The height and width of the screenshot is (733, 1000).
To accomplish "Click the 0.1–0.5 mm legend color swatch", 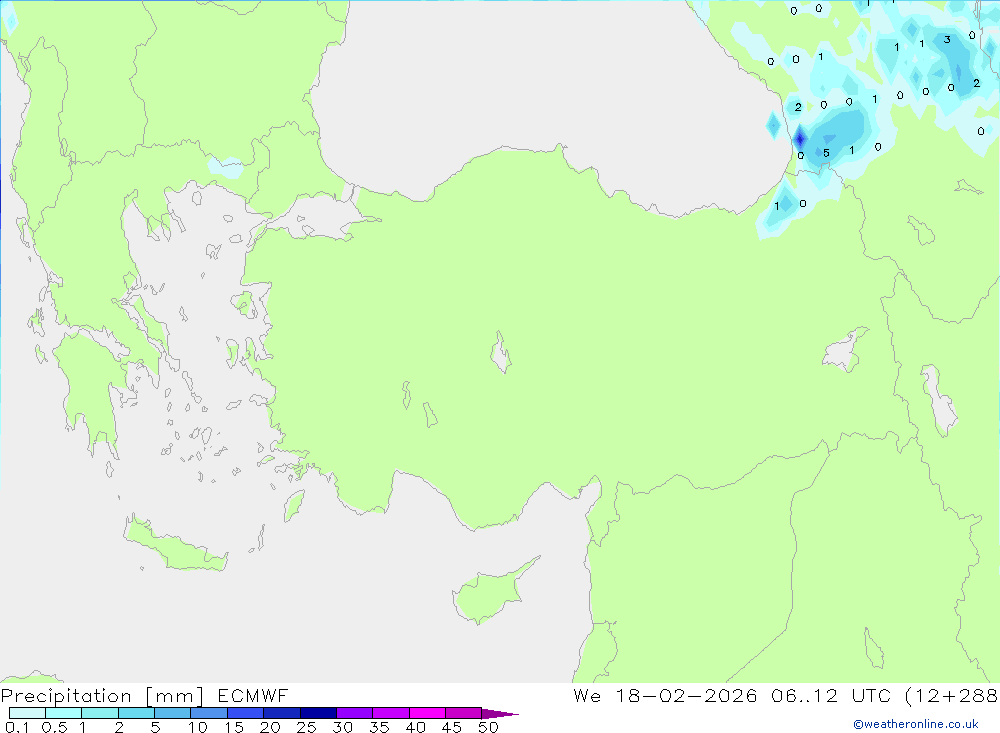I will point(27,713).
